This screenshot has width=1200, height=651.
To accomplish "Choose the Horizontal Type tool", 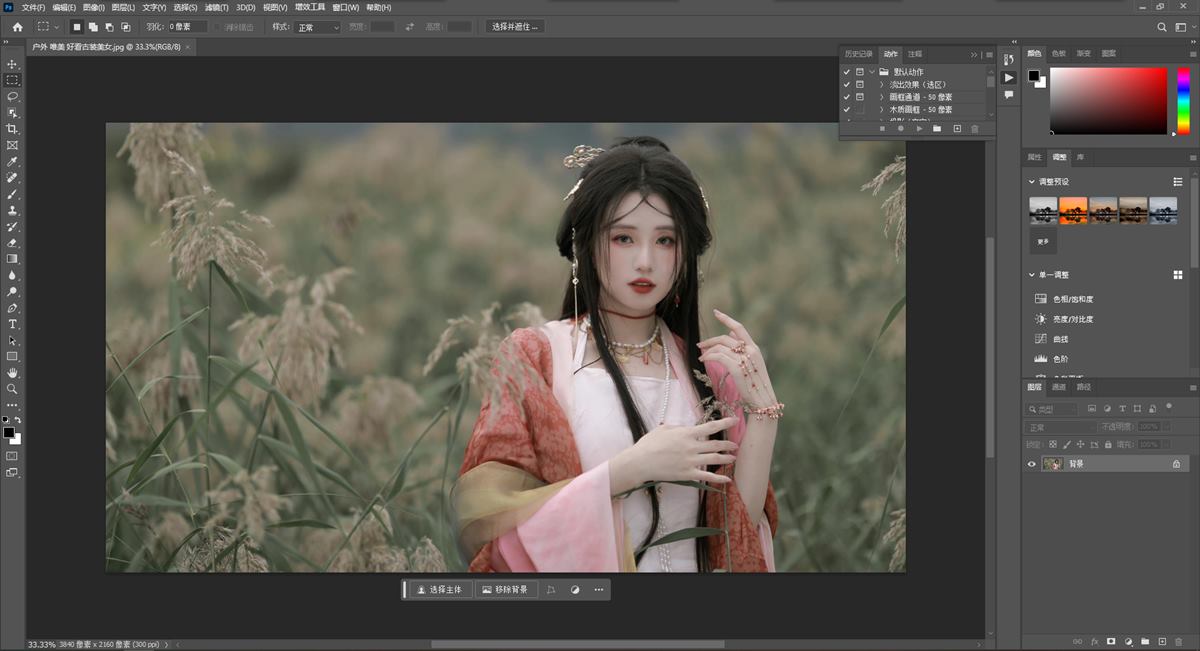I will click(x=12, y=324).
